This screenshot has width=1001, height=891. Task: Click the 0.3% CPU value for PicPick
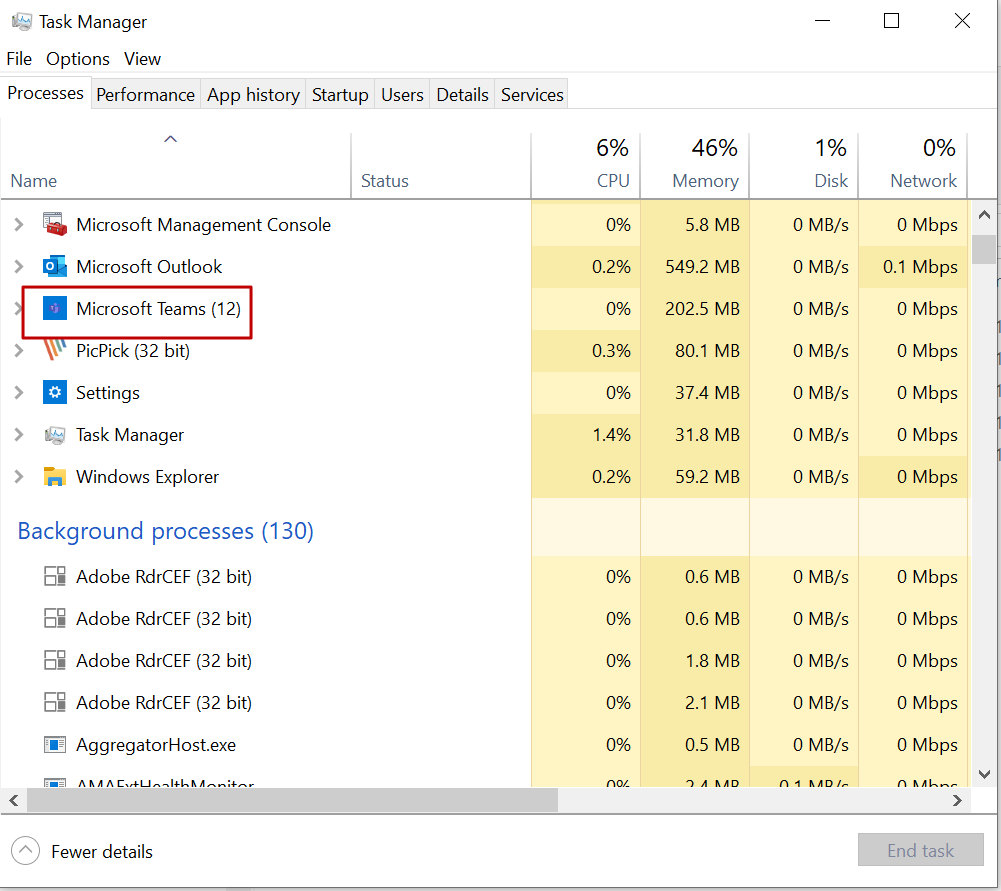click(x=612, y=350)
